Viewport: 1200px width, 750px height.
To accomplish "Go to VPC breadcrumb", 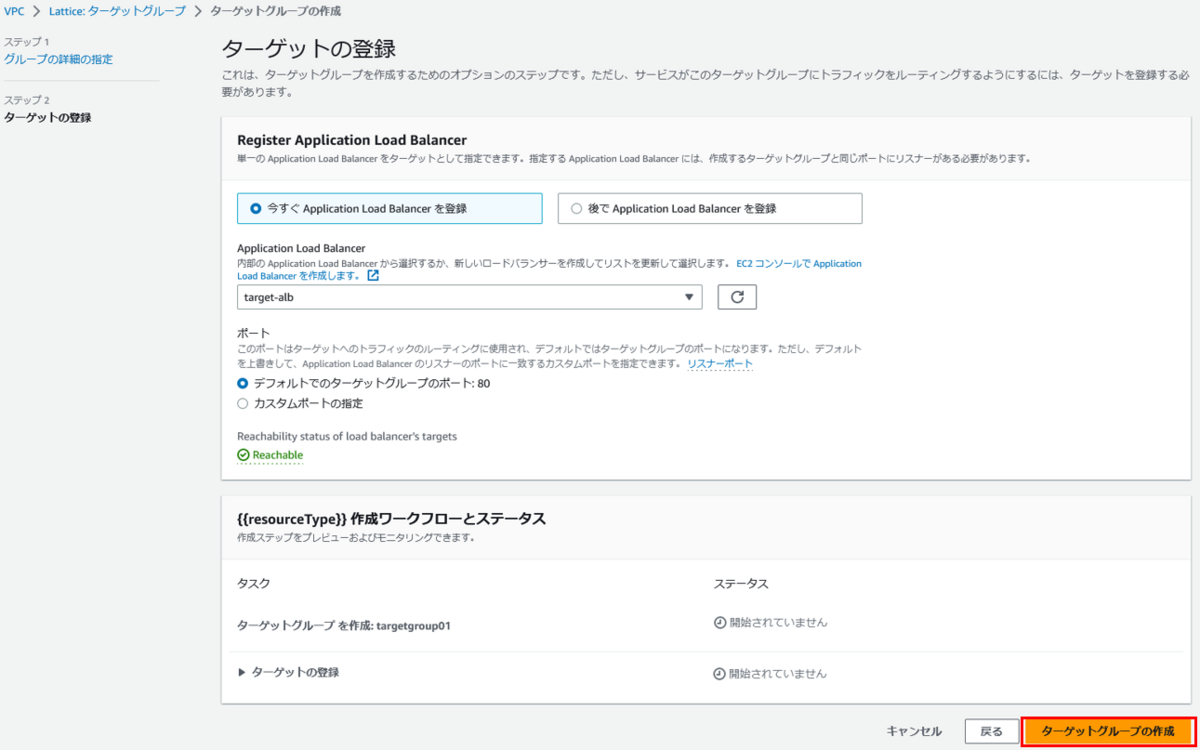I will tap(14, 11).
